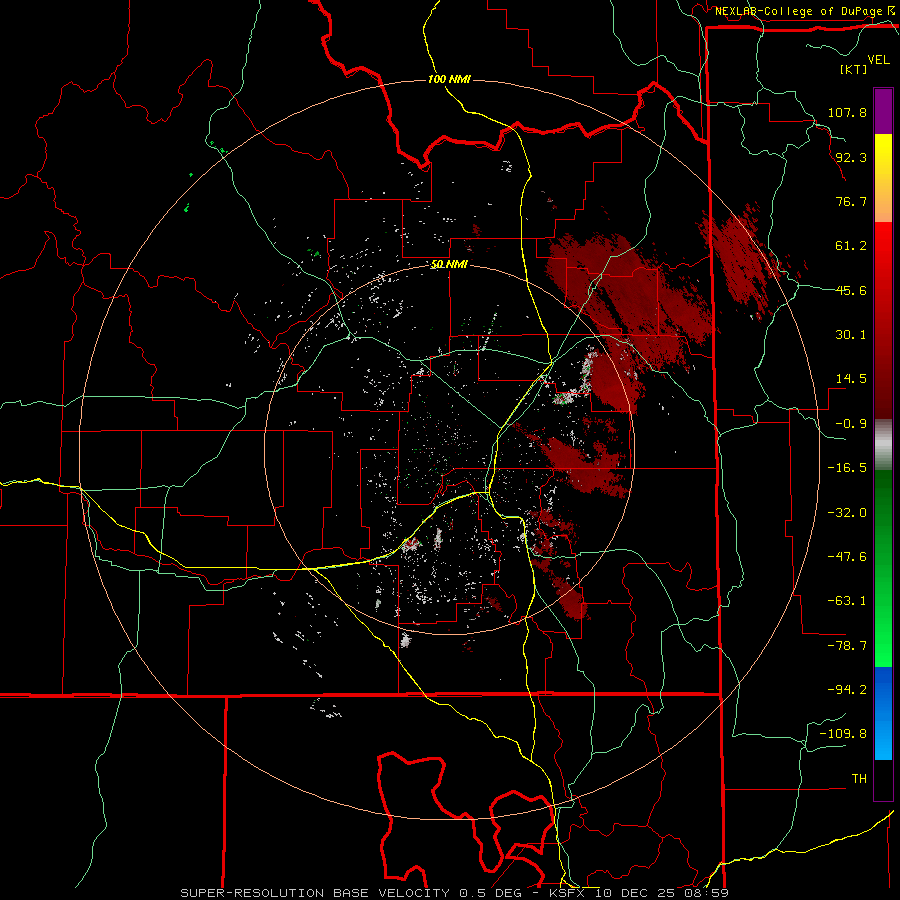
Task: Click the blue segment of color bar
Action: 883,713
